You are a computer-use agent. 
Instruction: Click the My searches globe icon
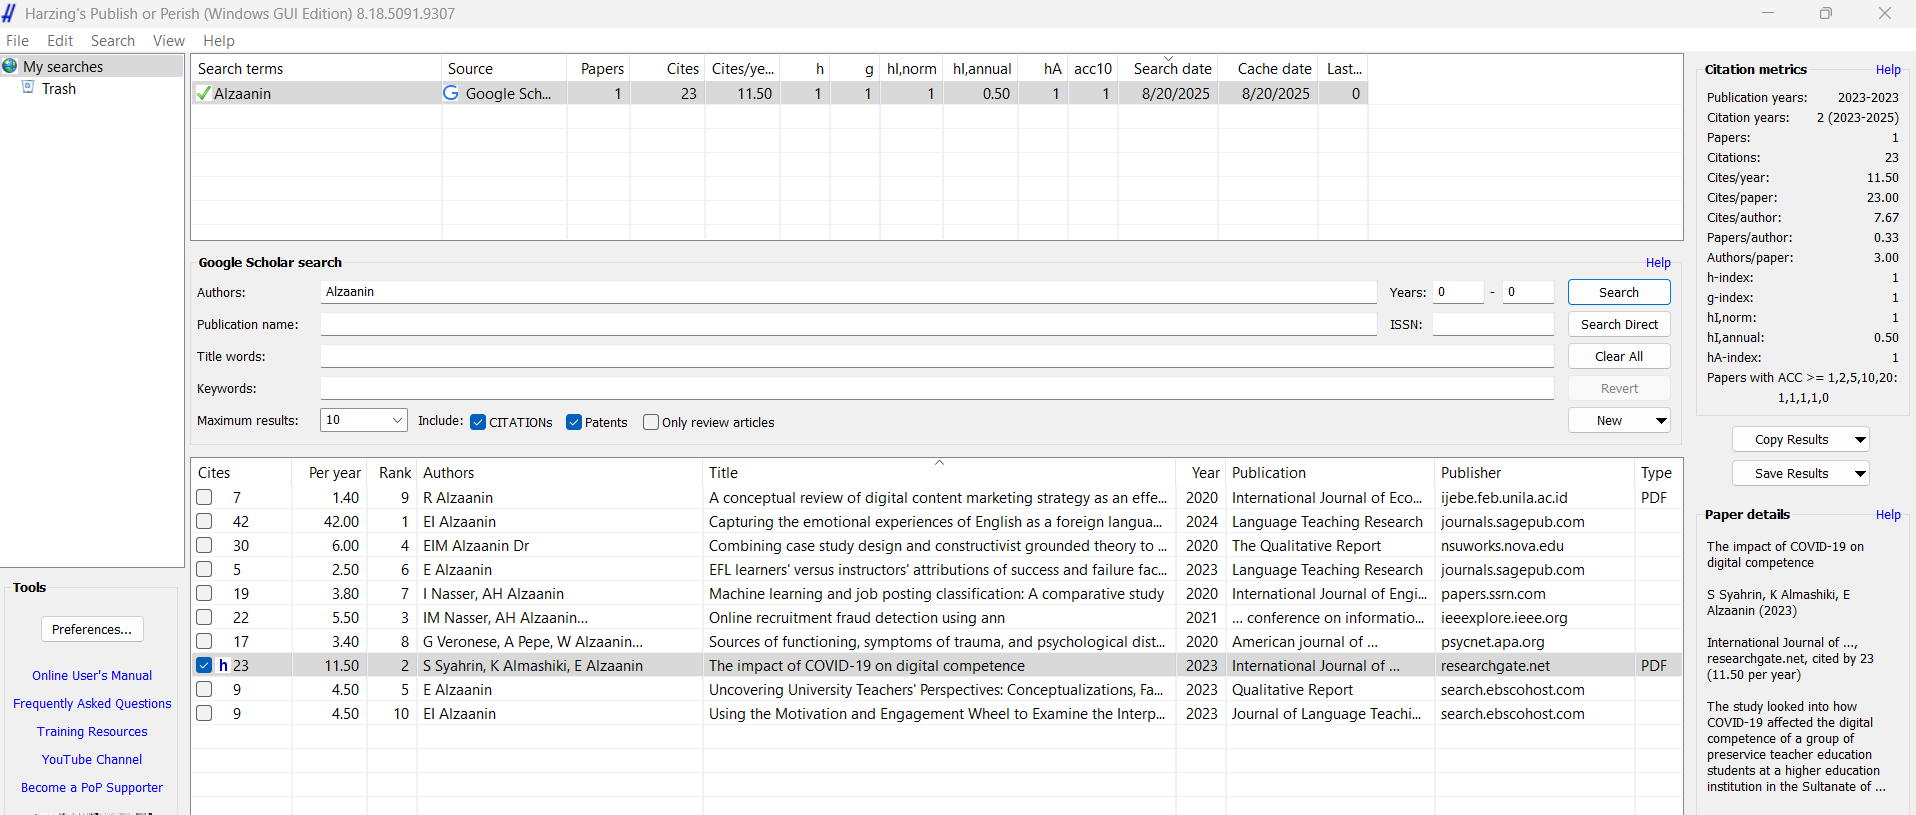10,66
